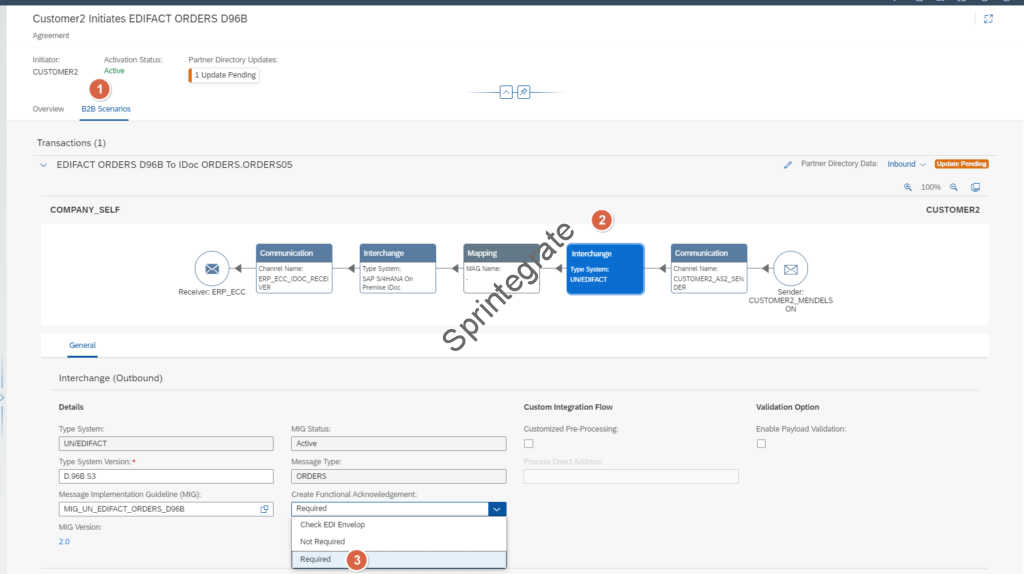The width and height of the screenshot is (1024, 574).
Task: Click the MIG Version 2.0 link
Action: (x=65, y=541)
